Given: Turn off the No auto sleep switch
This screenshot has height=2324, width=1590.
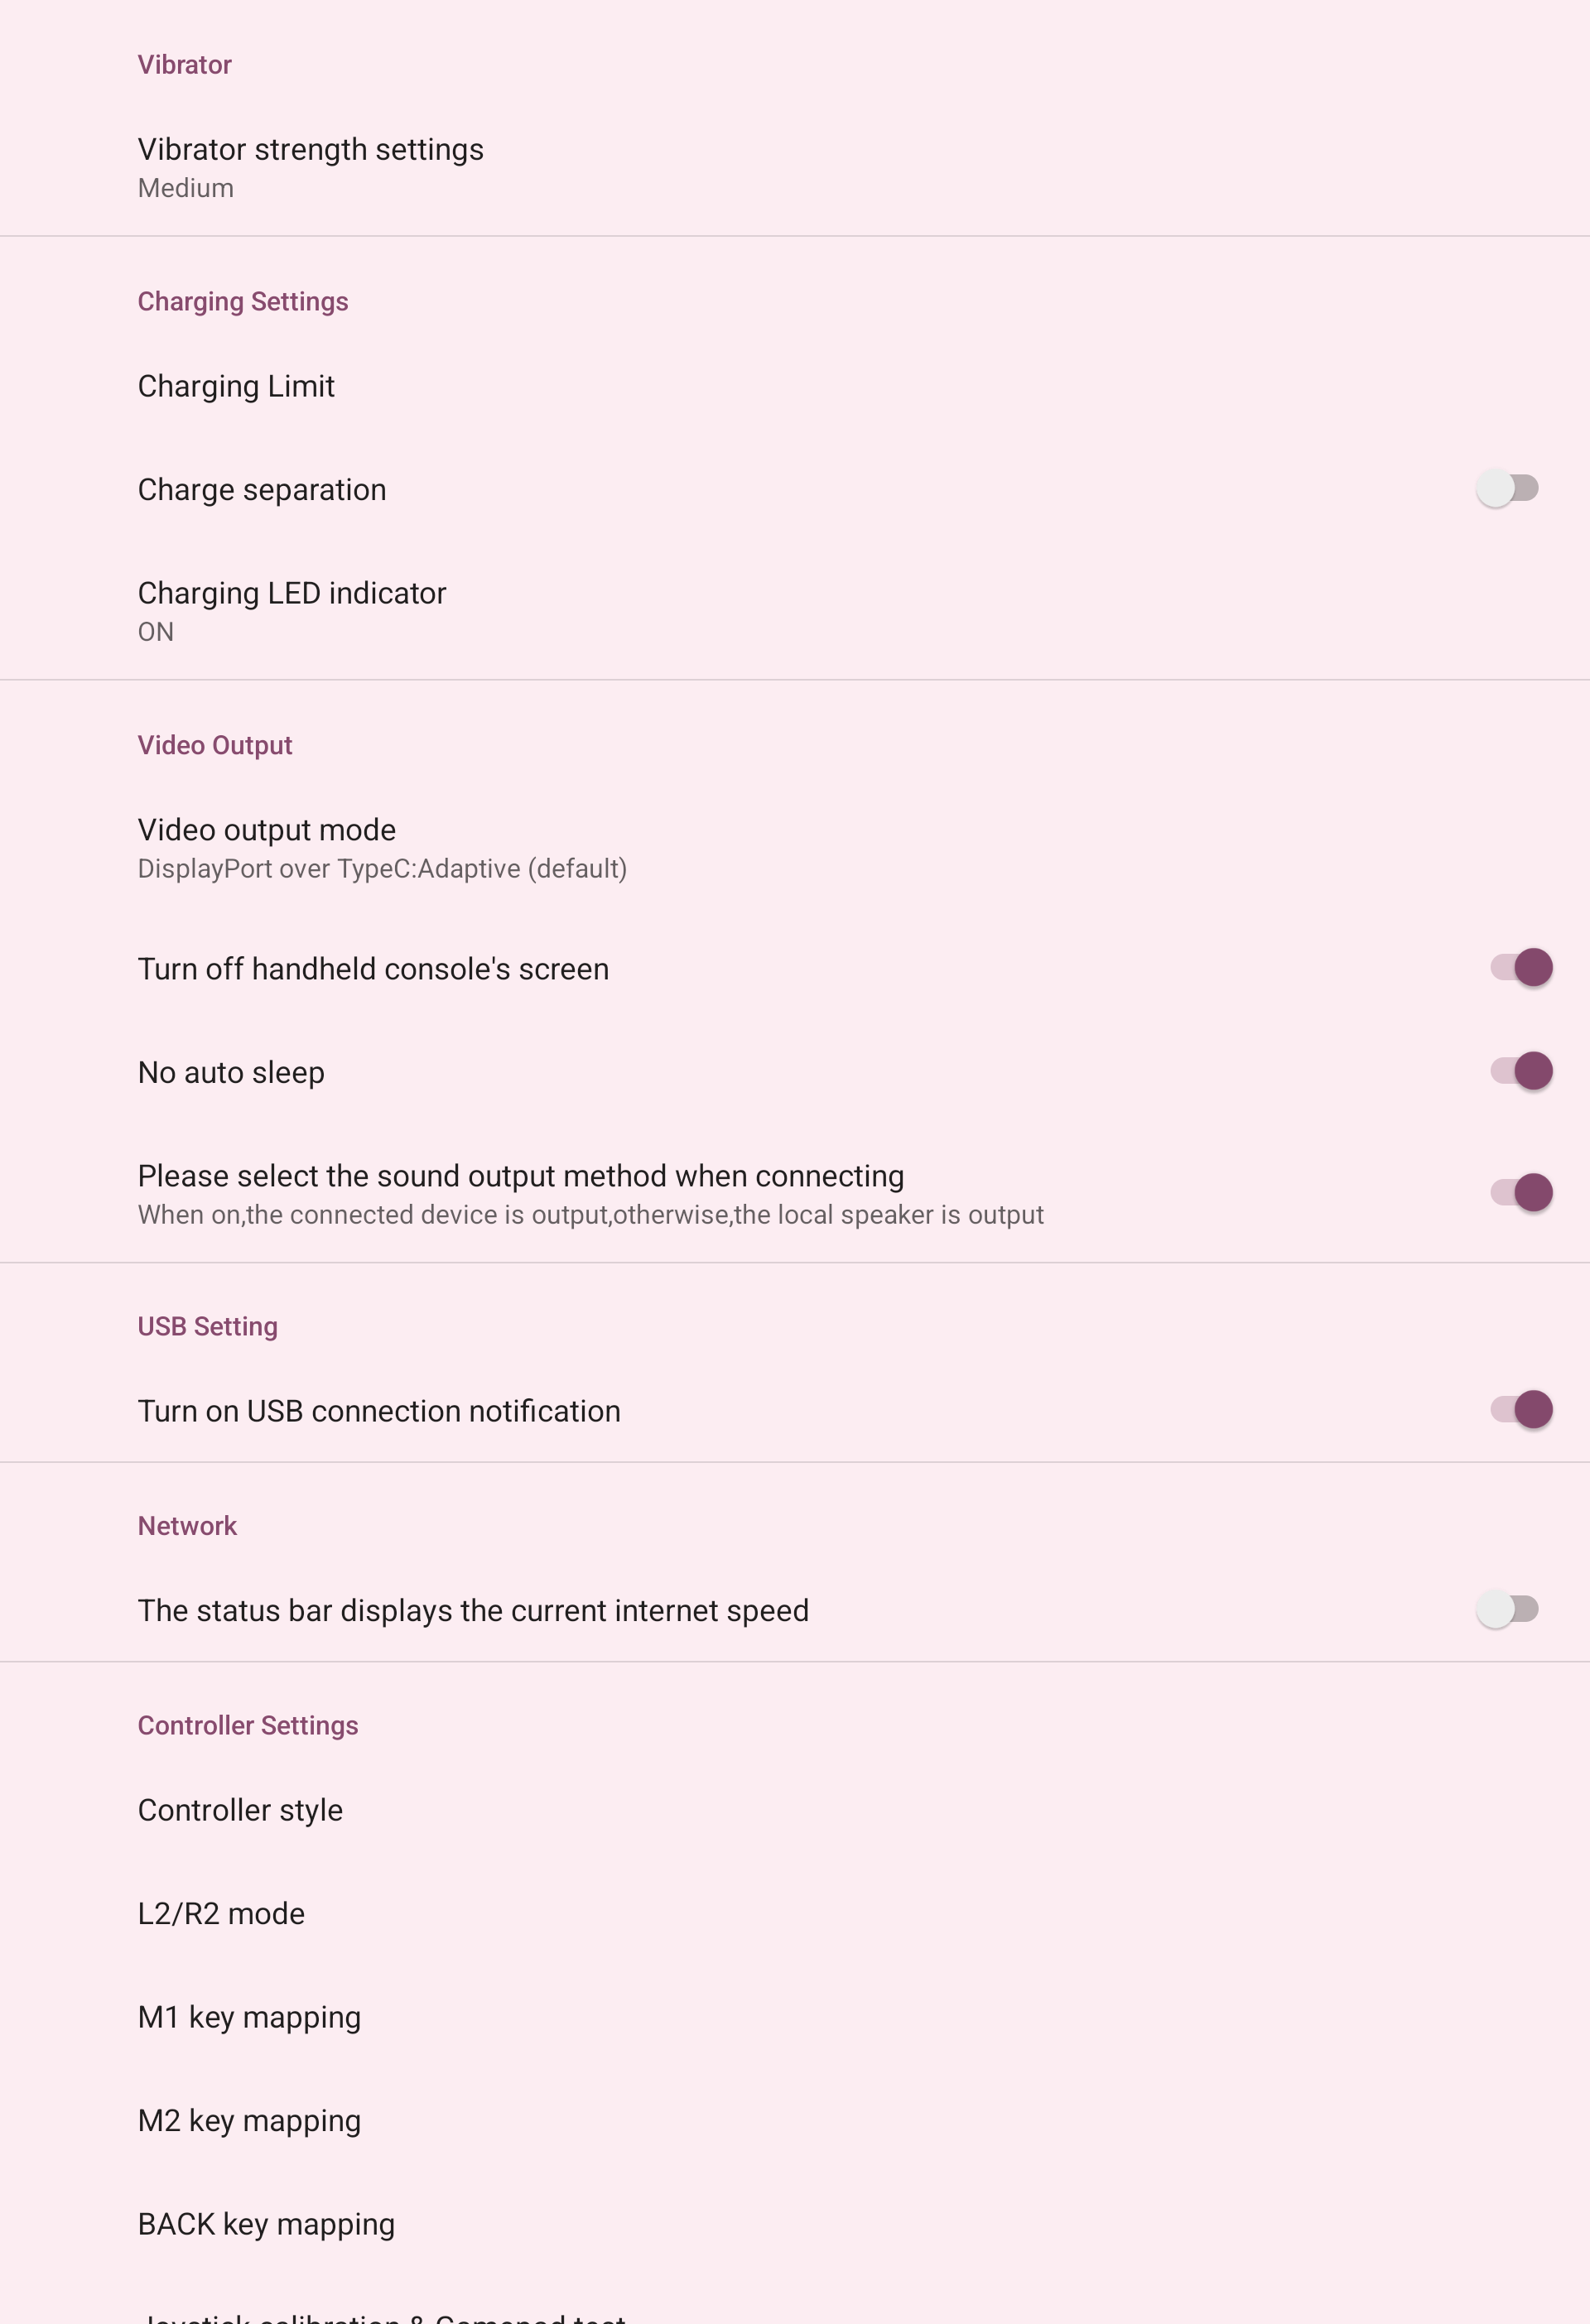Looking at the screenshot, I should tap(1521, 1072).
